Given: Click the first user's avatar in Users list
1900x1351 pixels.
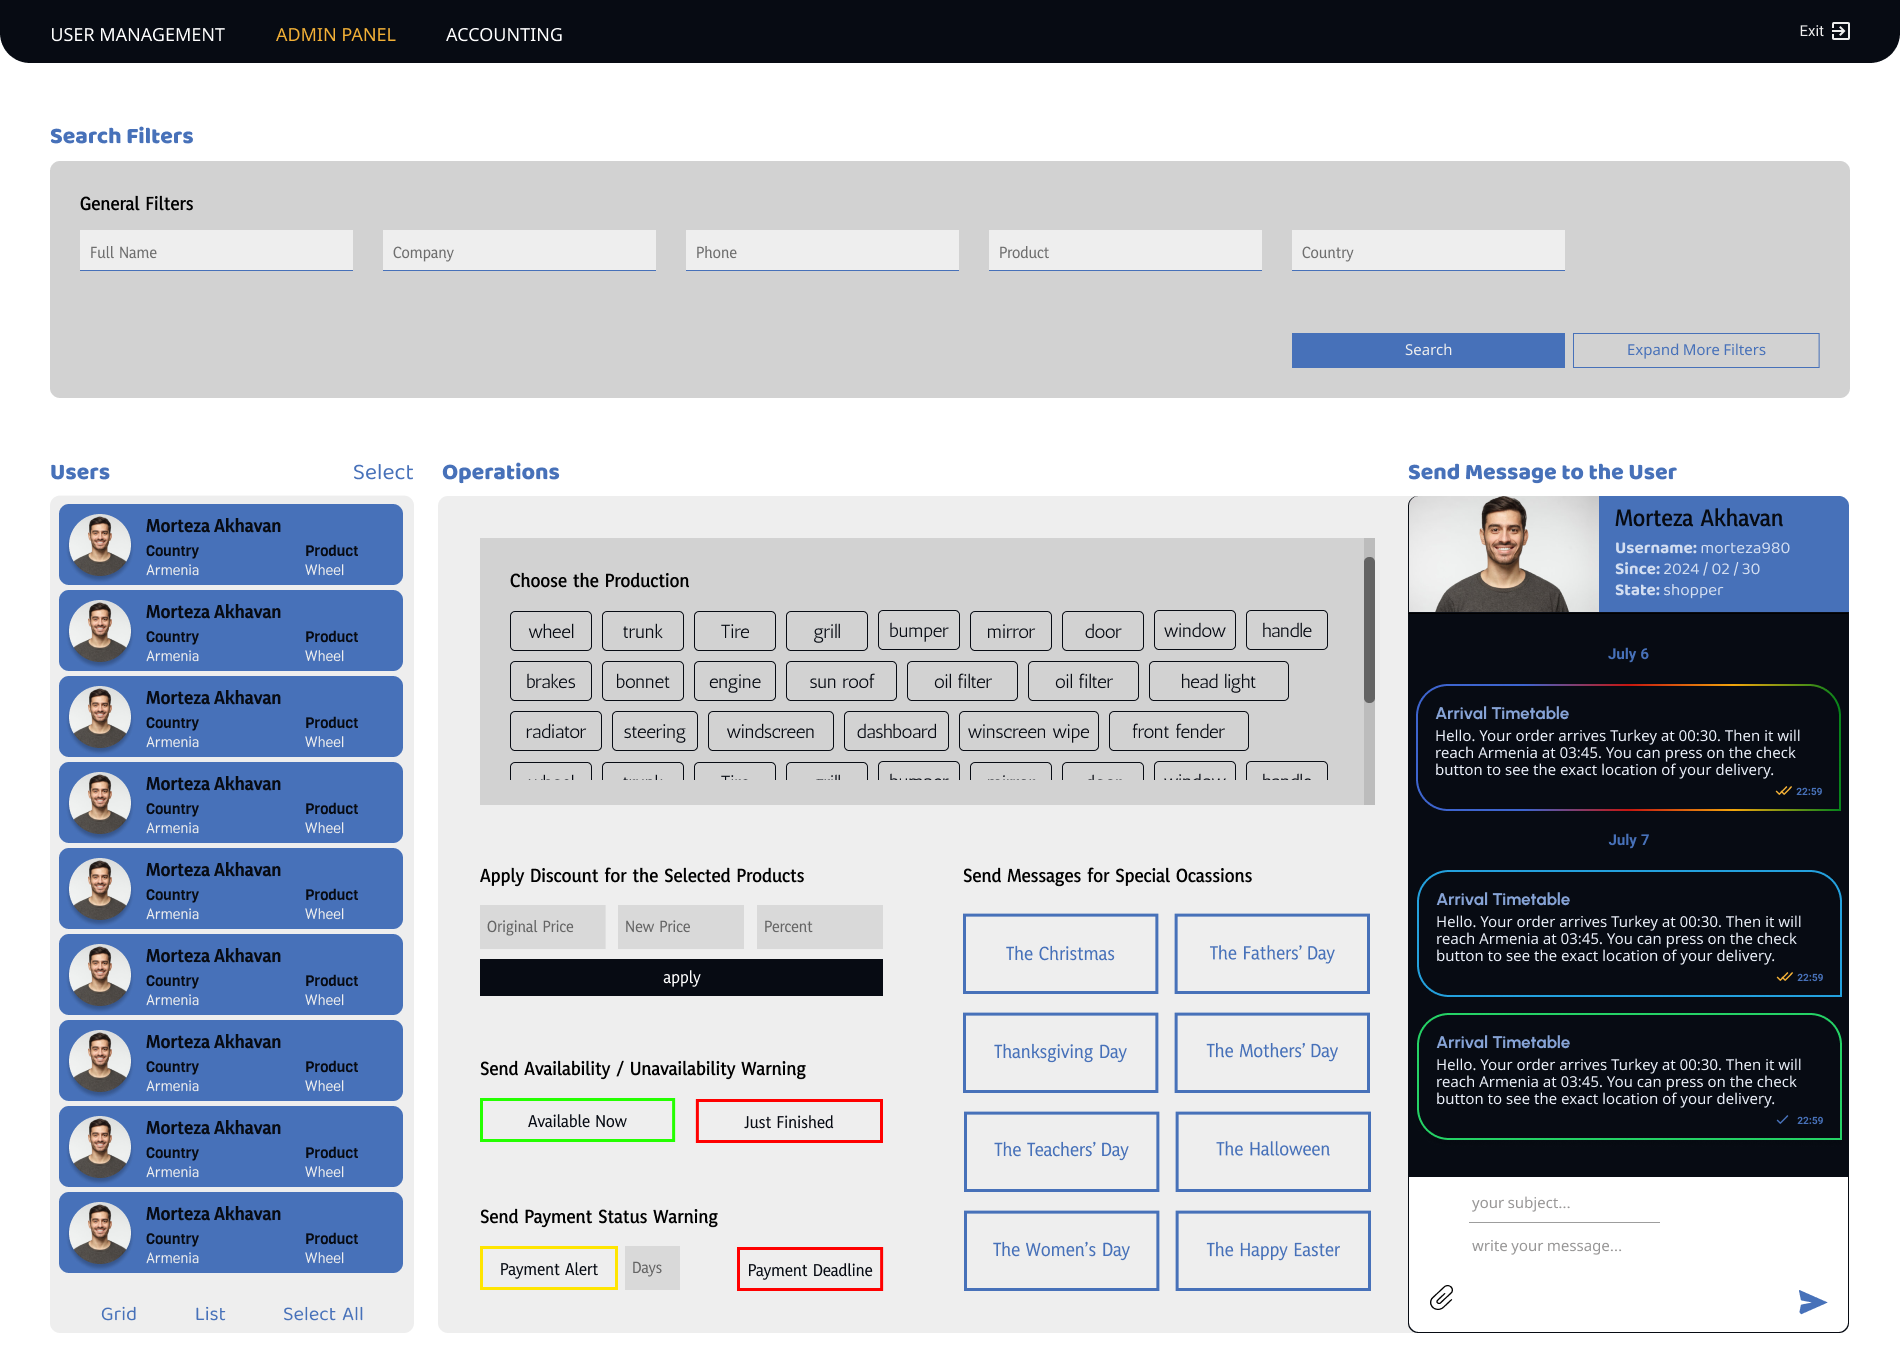Looking at the screenshot, I should pos(100,545).
